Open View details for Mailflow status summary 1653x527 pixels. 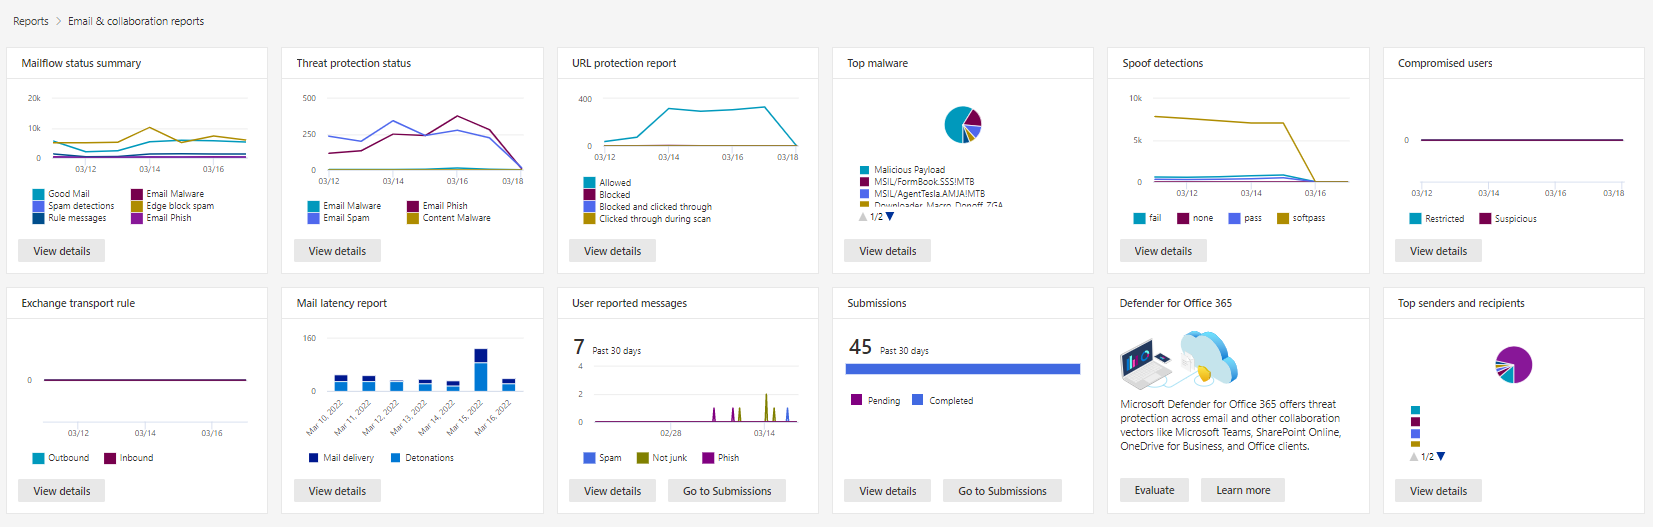point(62,251)
